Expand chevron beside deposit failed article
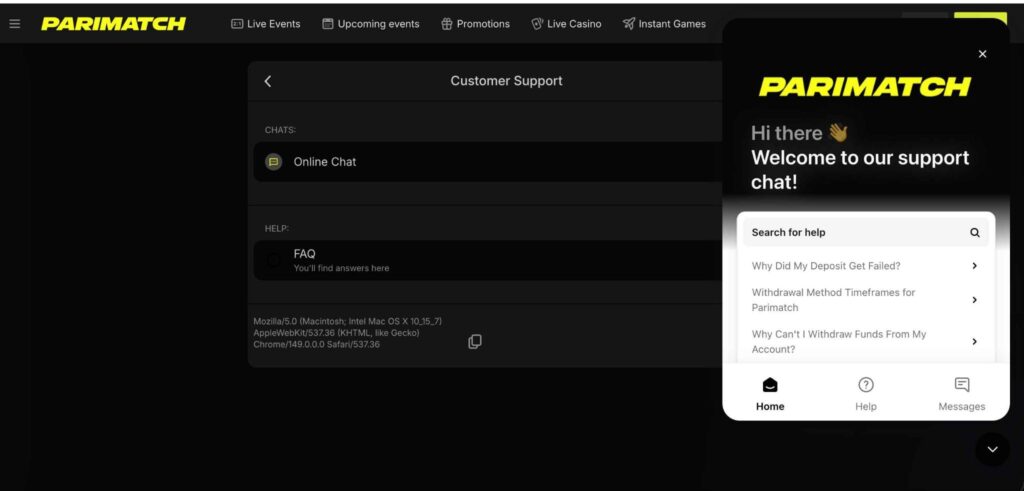Screen dimensions: 1024x491 974,266
